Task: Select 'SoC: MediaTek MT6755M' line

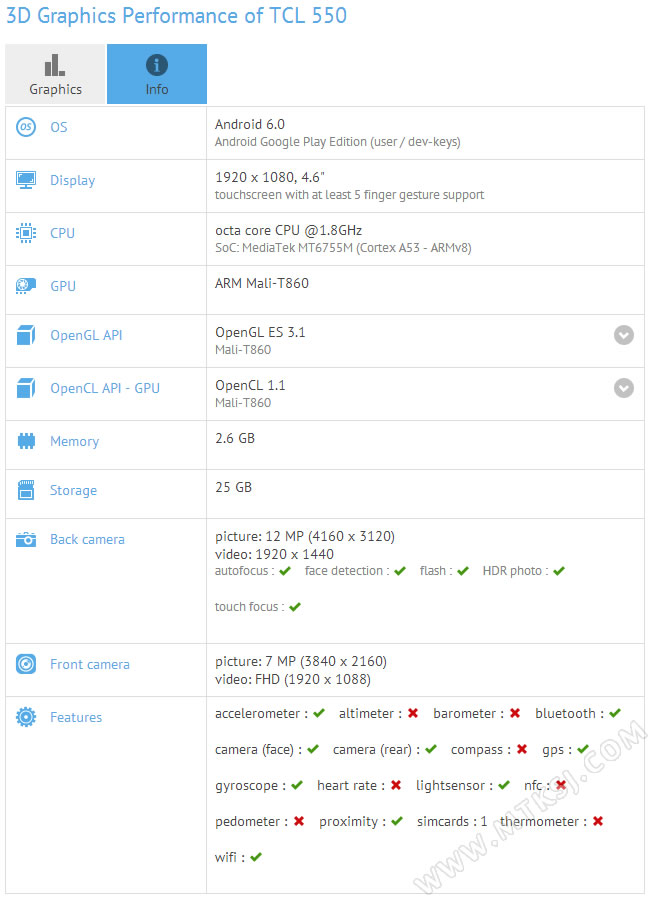Action: (x=343, y=248)
